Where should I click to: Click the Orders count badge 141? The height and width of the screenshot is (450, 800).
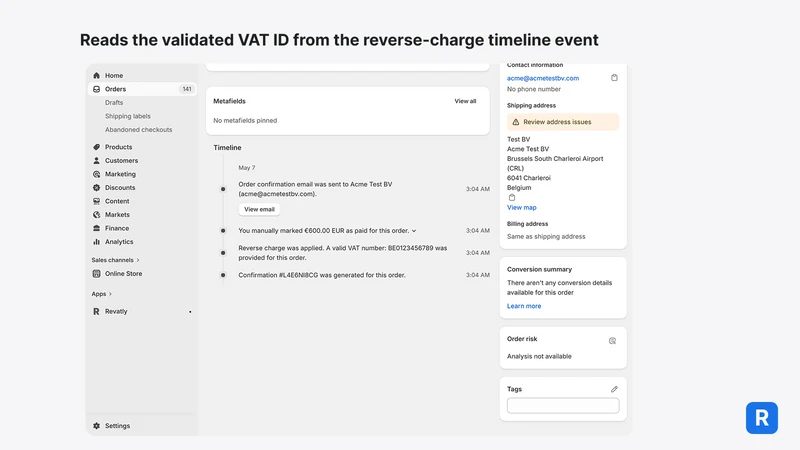187,89
